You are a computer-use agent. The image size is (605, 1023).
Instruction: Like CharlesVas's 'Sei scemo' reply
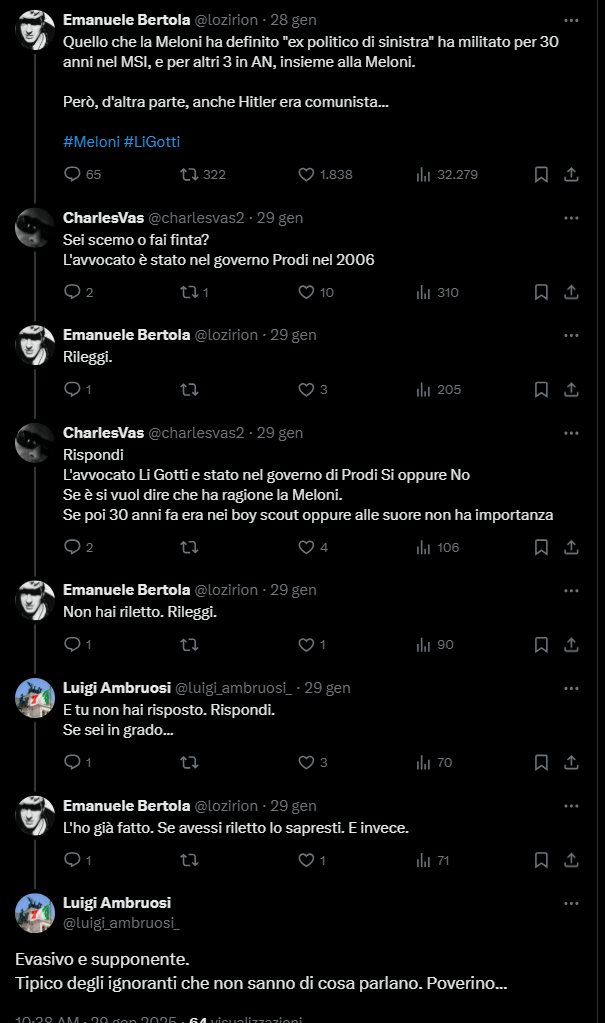[307, 292]
